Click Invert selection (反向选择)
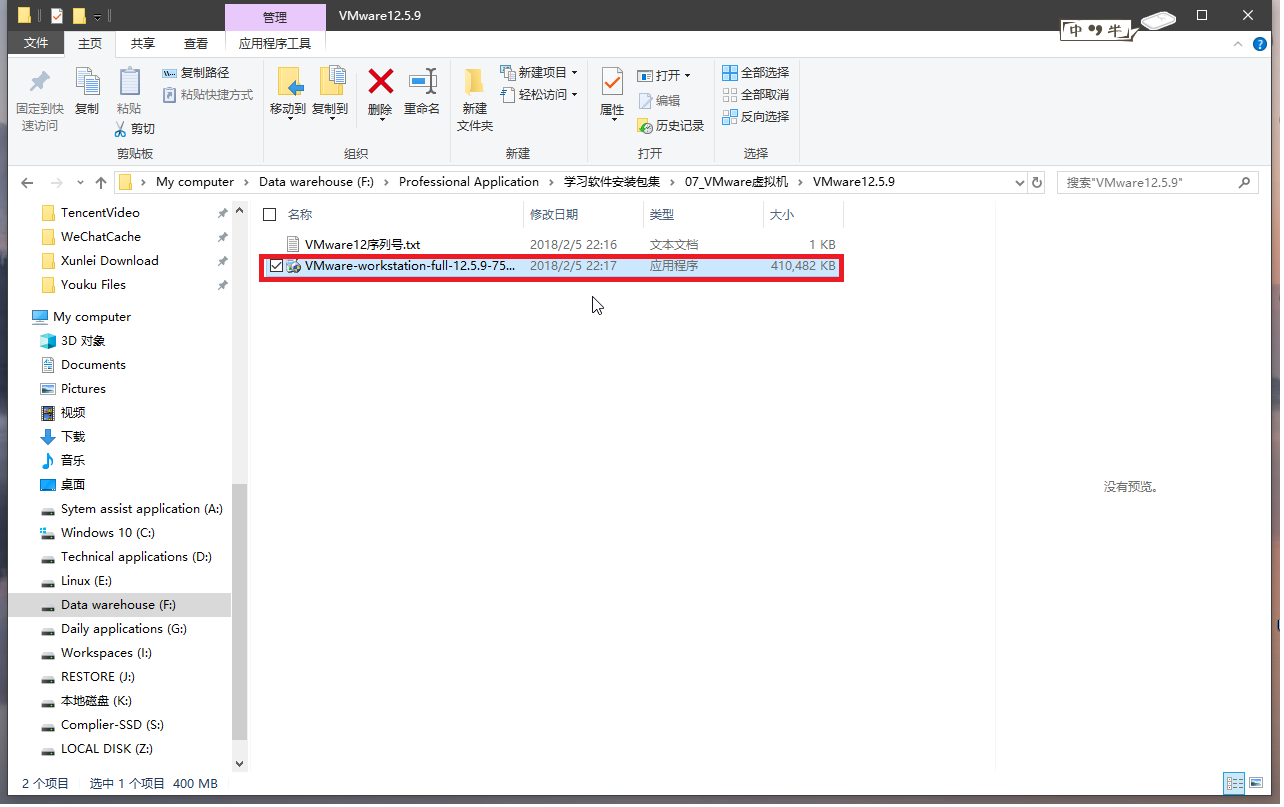This screenshot has width=1284, height=807. tap(756, 117)
